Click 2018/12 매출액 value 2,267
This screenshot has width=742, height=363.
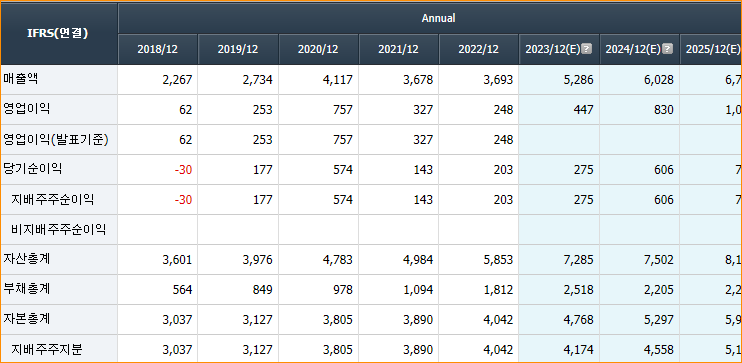(177, 80)
